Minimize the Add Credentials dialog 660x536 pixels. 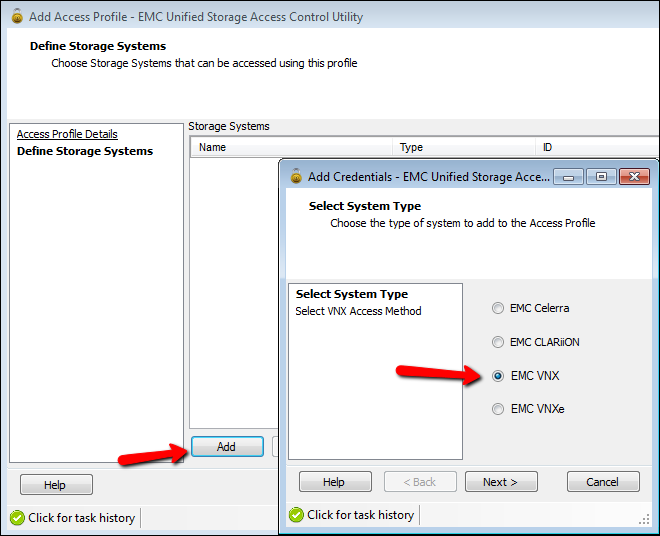568,177
